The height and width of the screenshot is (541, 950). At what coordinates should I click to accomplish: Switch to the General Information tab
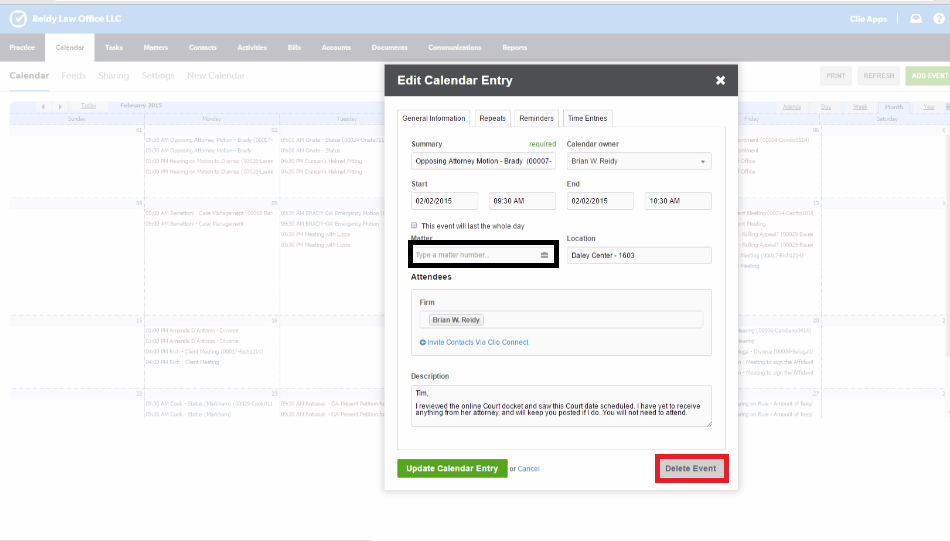coord(433,118)
